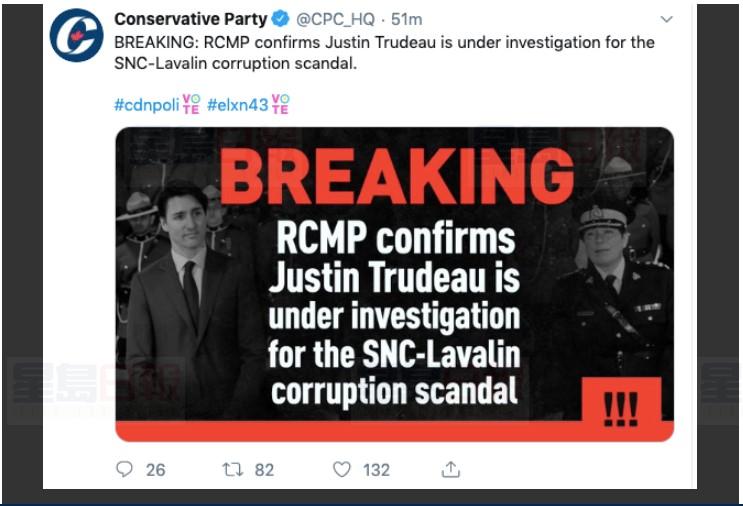Viewport: 743px width, 506px height.
Task: Open the Conservative Party account name link
Action: 190,19
